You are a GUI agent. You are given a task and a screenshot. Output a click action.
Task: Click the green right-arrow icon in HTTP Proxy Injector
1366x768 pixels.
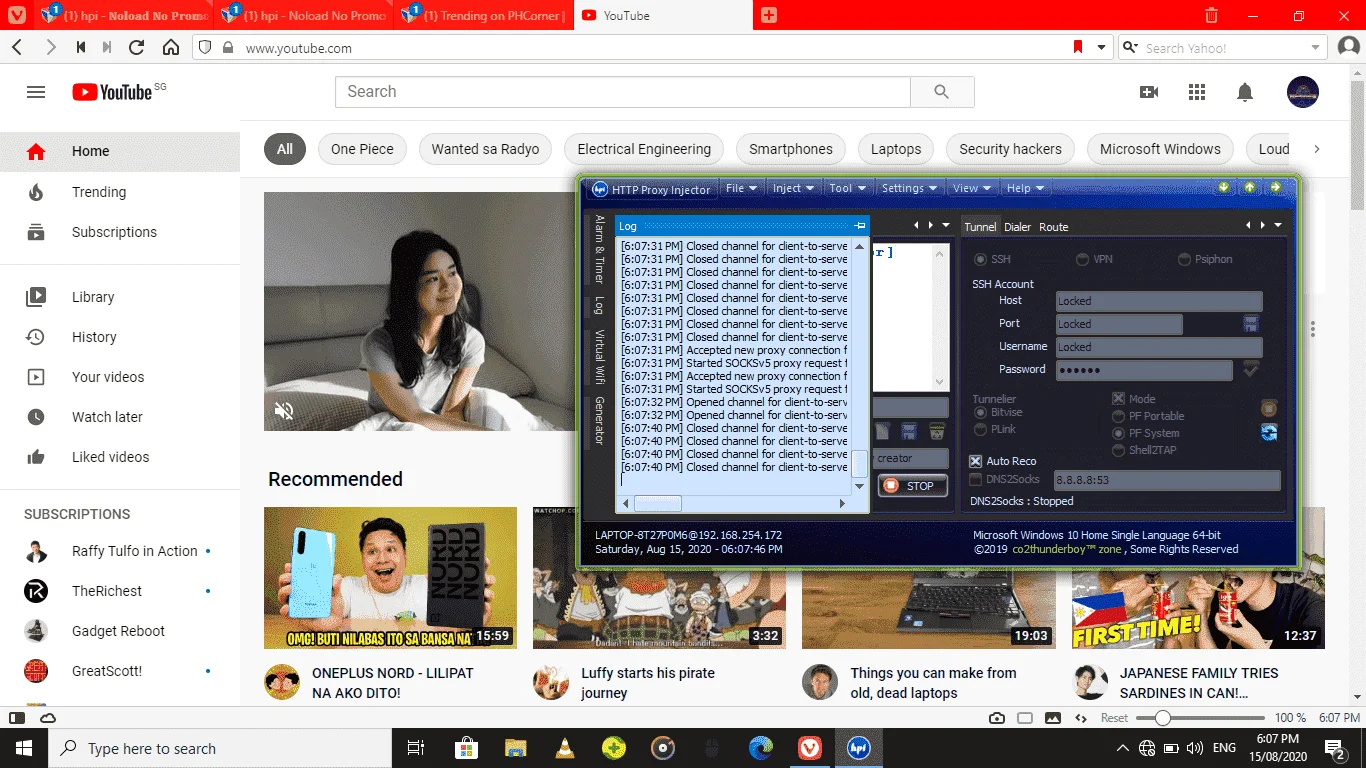pos(1276,187)
